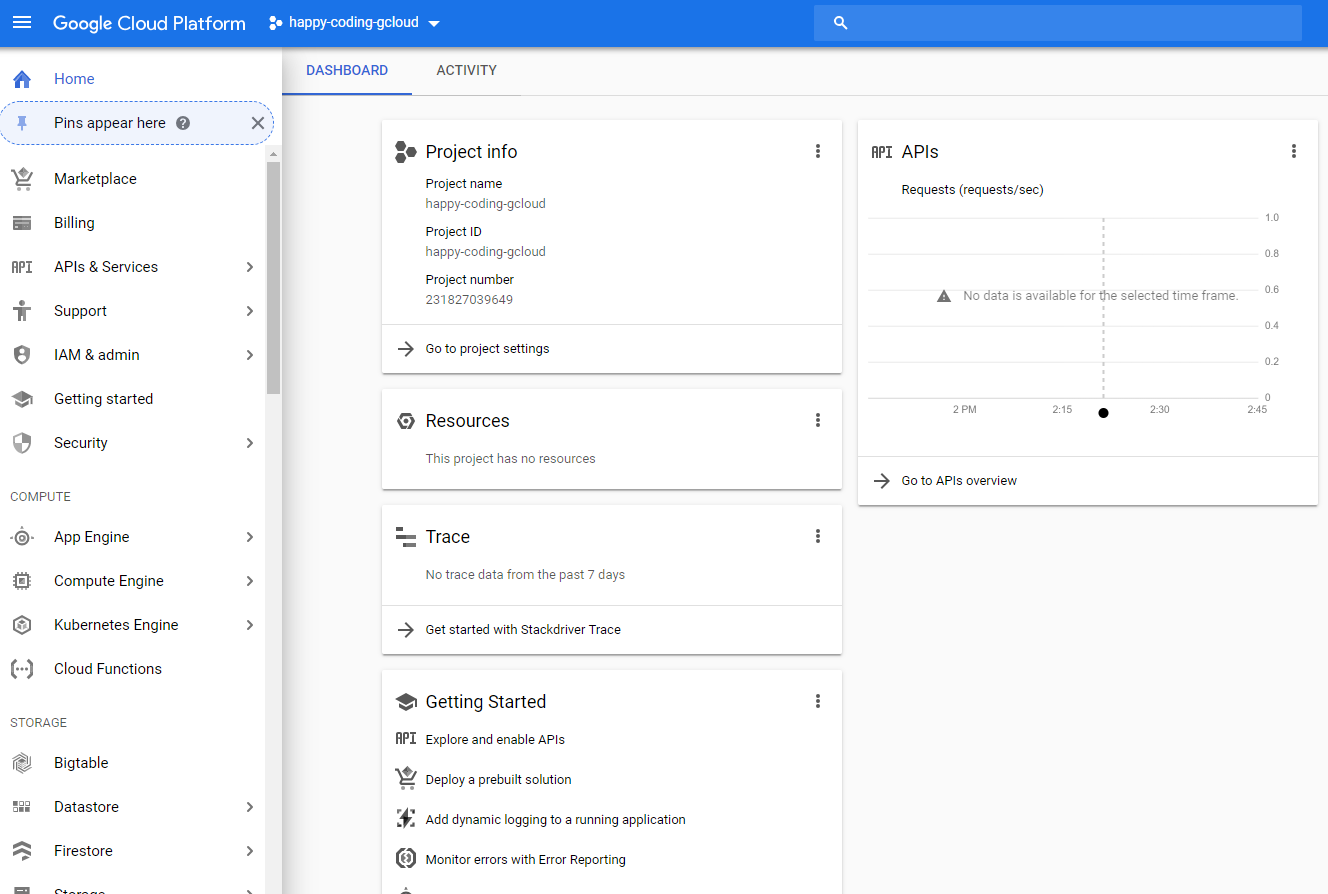Switch to the Dashboard tab
Image resolution: width=1328 pixels, height=894 pixels.
pos(347,71)
